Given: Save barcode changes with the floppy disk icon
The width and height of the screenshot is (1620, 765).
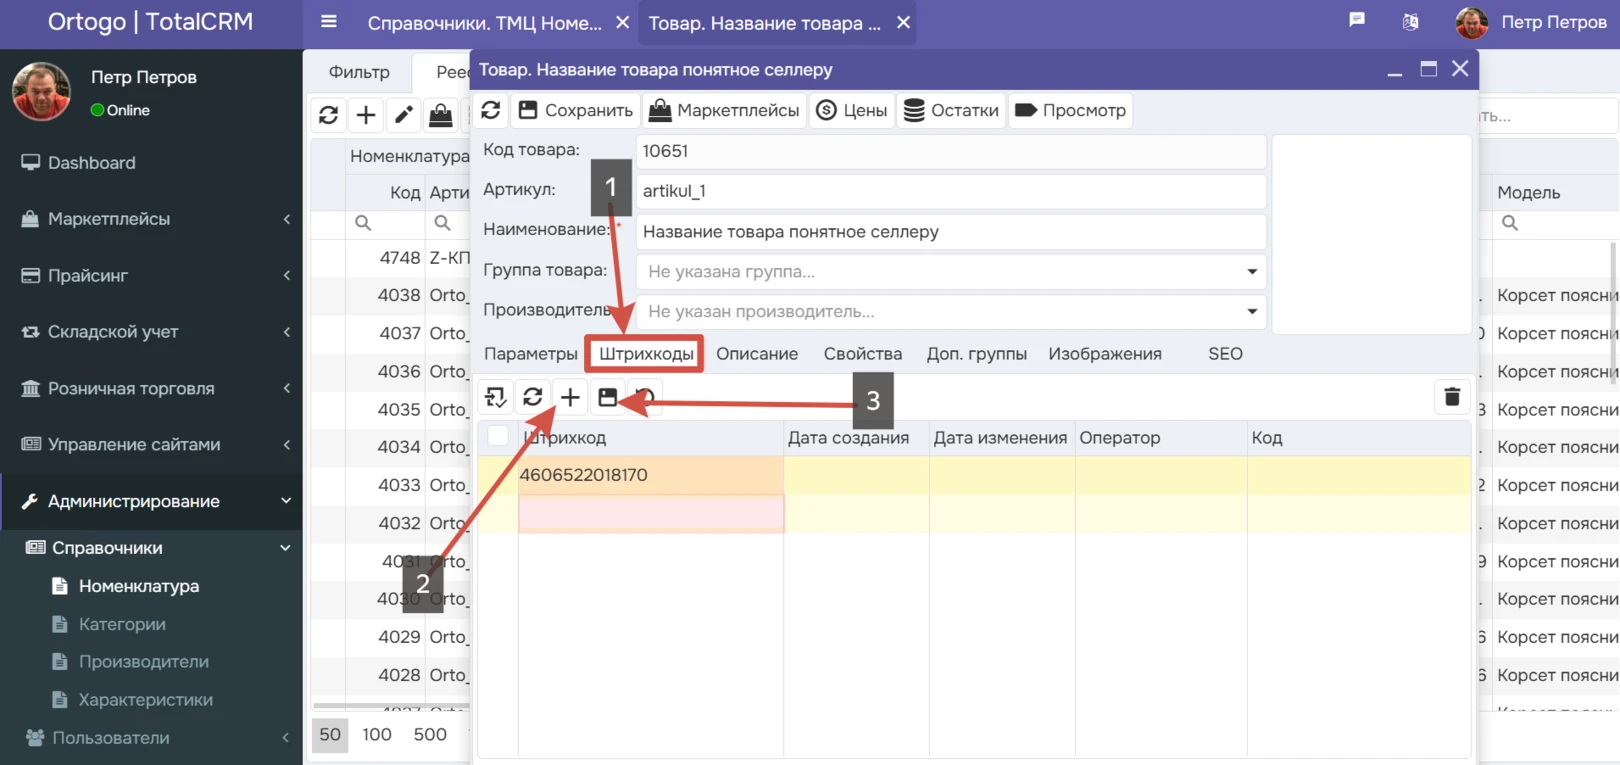Looking at the screenshot, I should pos(607,397).
